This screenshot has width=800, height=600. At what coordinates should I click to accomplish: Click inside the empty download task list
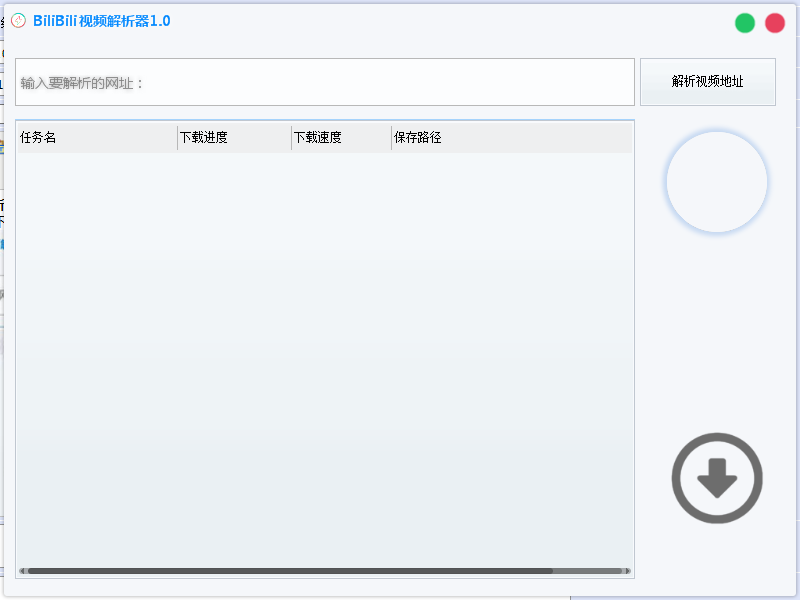(x=324, y=350)
